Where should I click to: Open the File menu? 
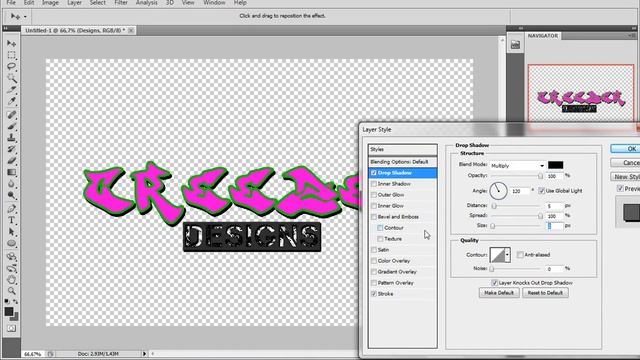[11, 2]
